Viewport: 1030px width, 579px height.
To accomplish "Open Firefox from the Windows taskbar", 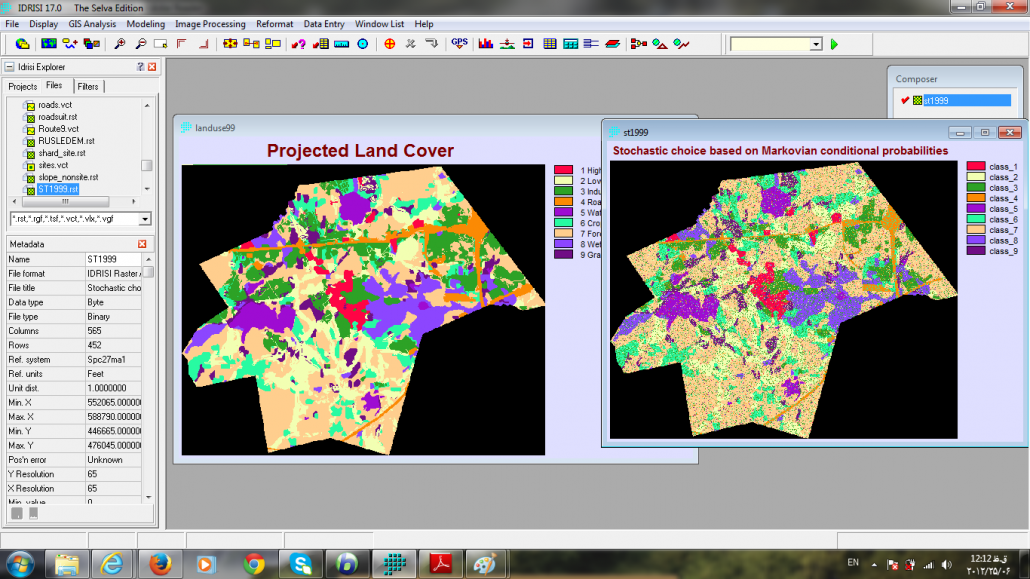I will click(x=160, y=564).
